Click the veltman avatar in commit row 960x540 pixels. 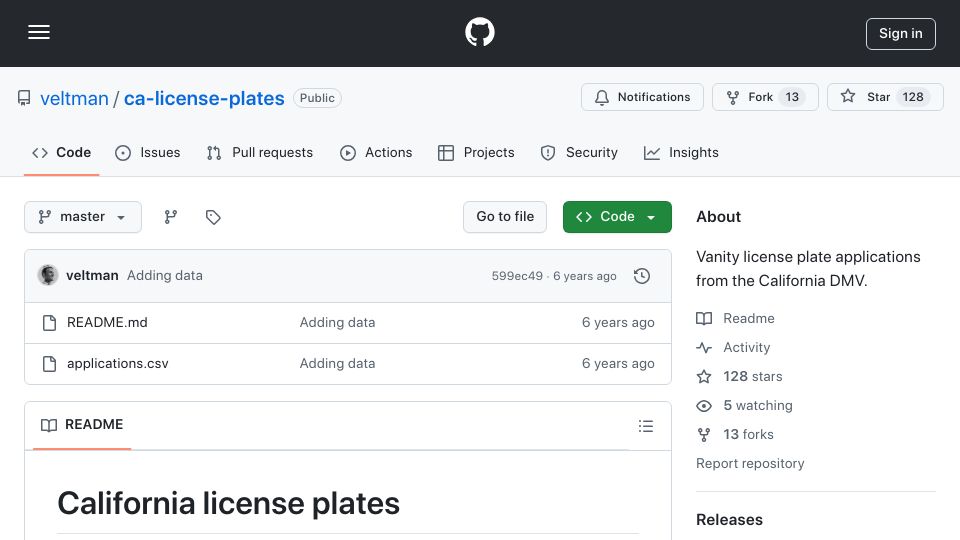point(48,276)
